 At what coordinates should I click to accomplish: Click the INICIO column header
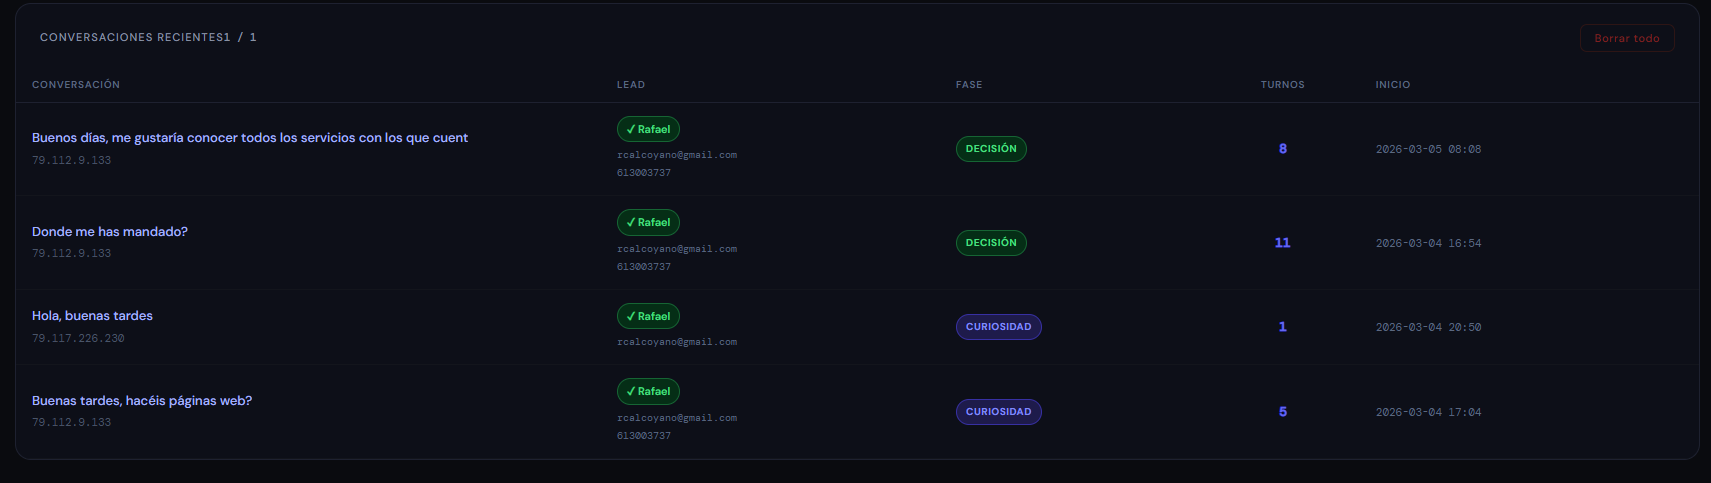pyautogui.click(x=1393, y=85)
